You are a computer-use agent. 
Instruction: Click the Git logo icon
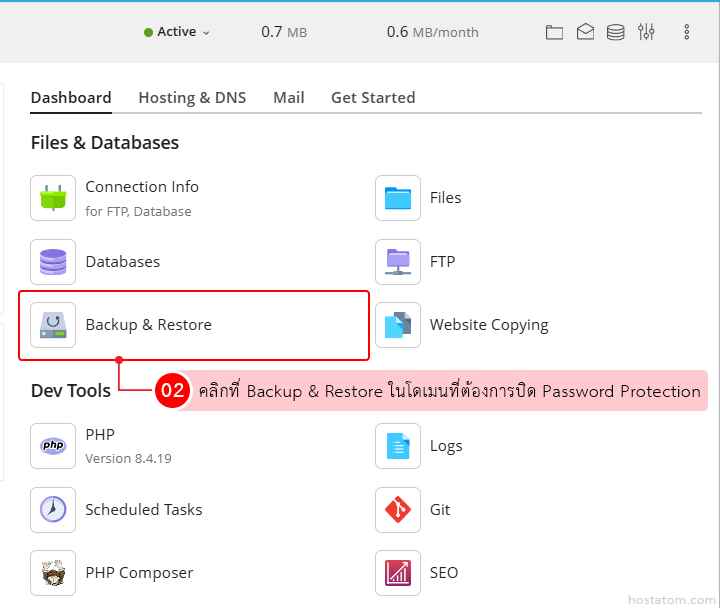pyautogui.click(x=398, y=510)
